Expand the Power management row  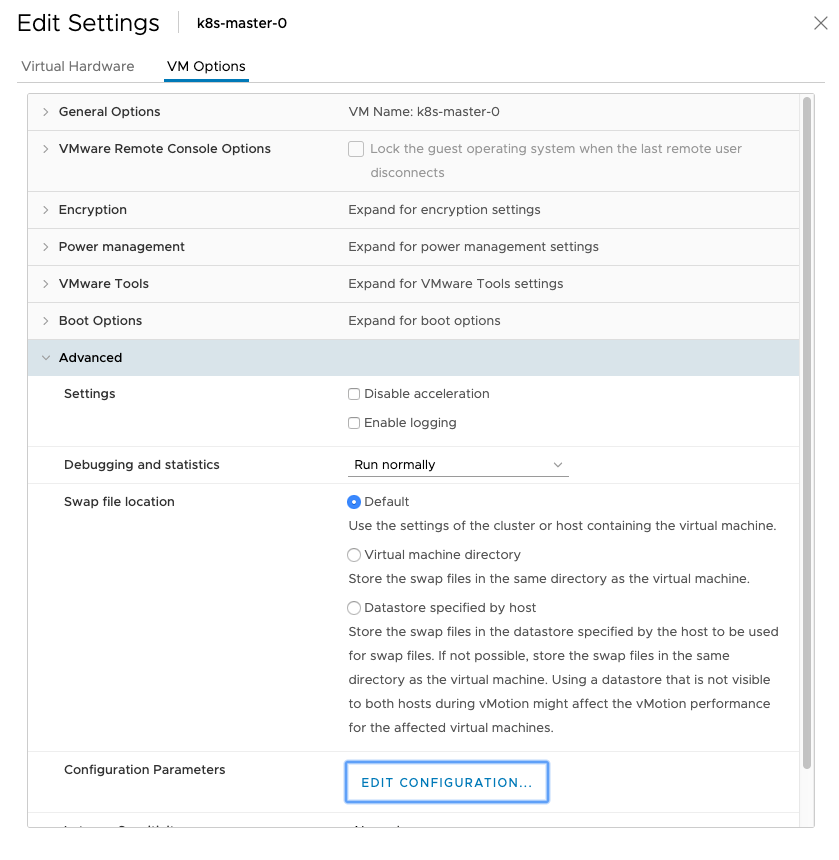(x=45, y=247)
